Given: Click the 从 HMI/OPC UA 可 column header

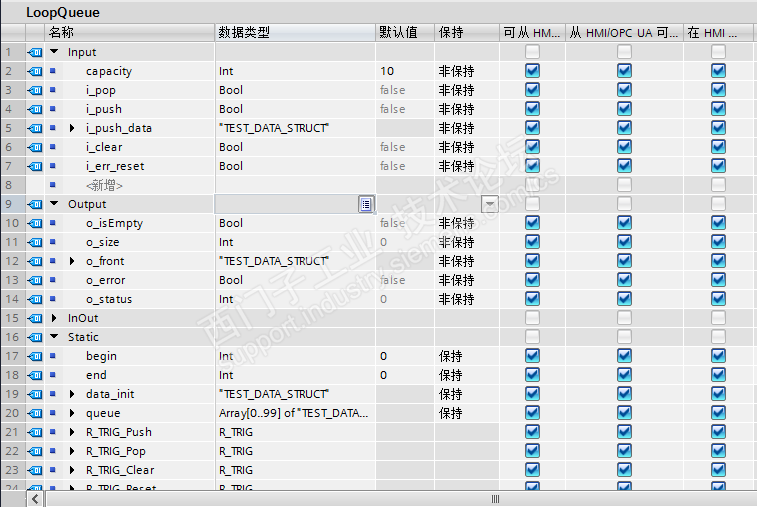Looking at the screenshot, I should point(624,32).
